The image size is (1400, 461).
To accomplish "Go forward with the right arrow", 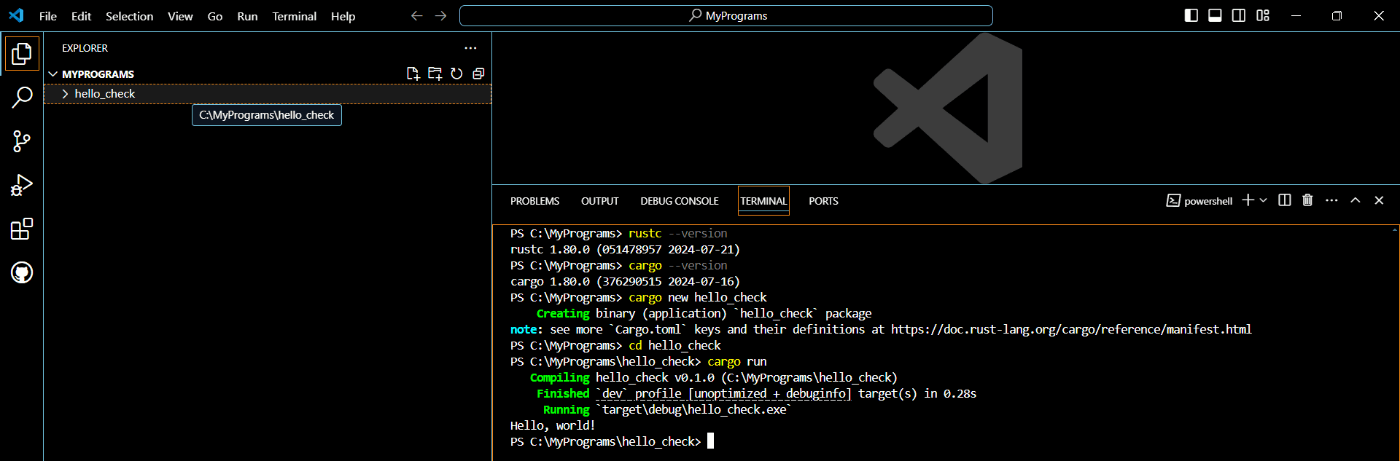I will coord(441,16).
